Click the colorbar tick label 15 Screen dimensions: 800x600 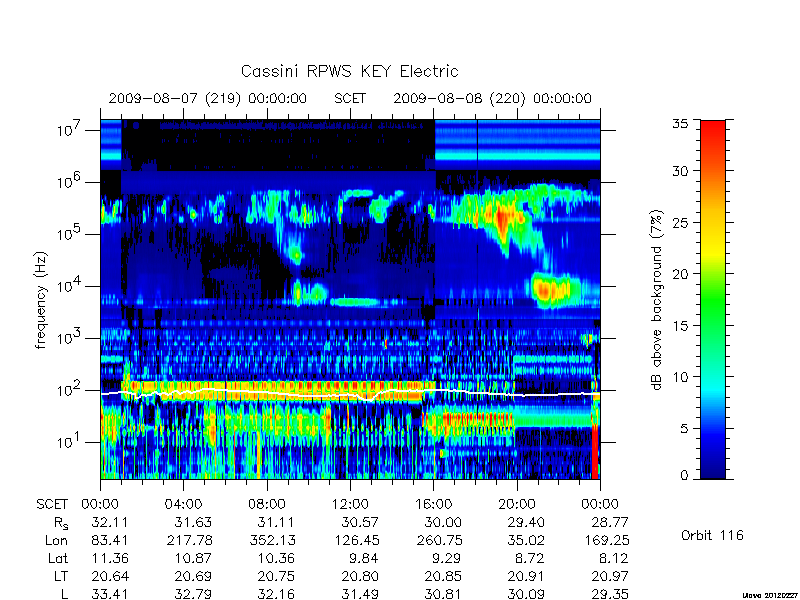pos(680,326)
